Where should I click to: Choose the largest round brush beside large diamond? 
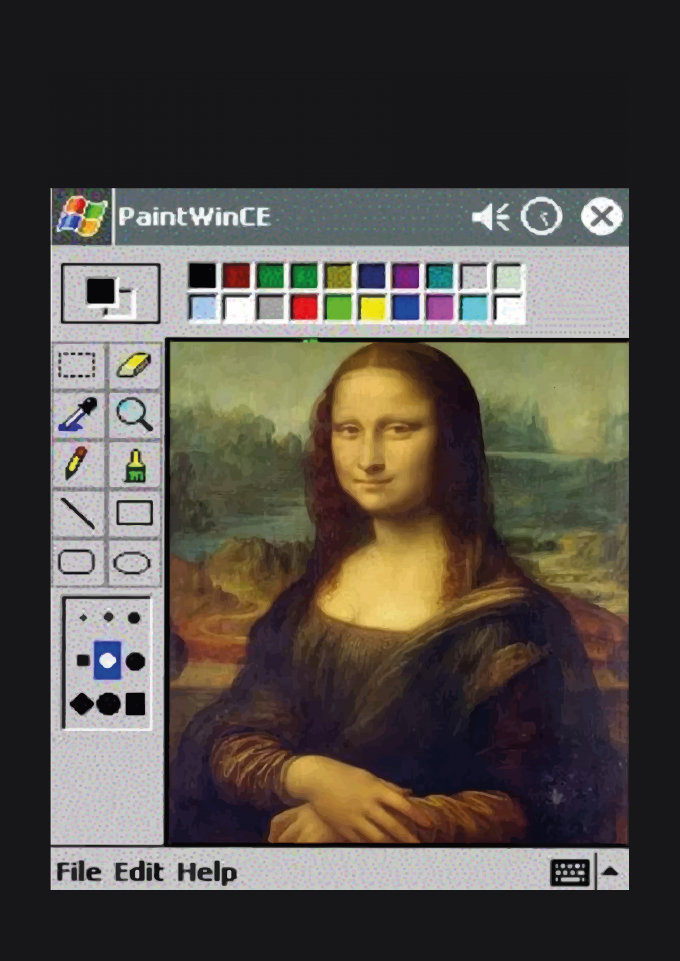point(108,704)
